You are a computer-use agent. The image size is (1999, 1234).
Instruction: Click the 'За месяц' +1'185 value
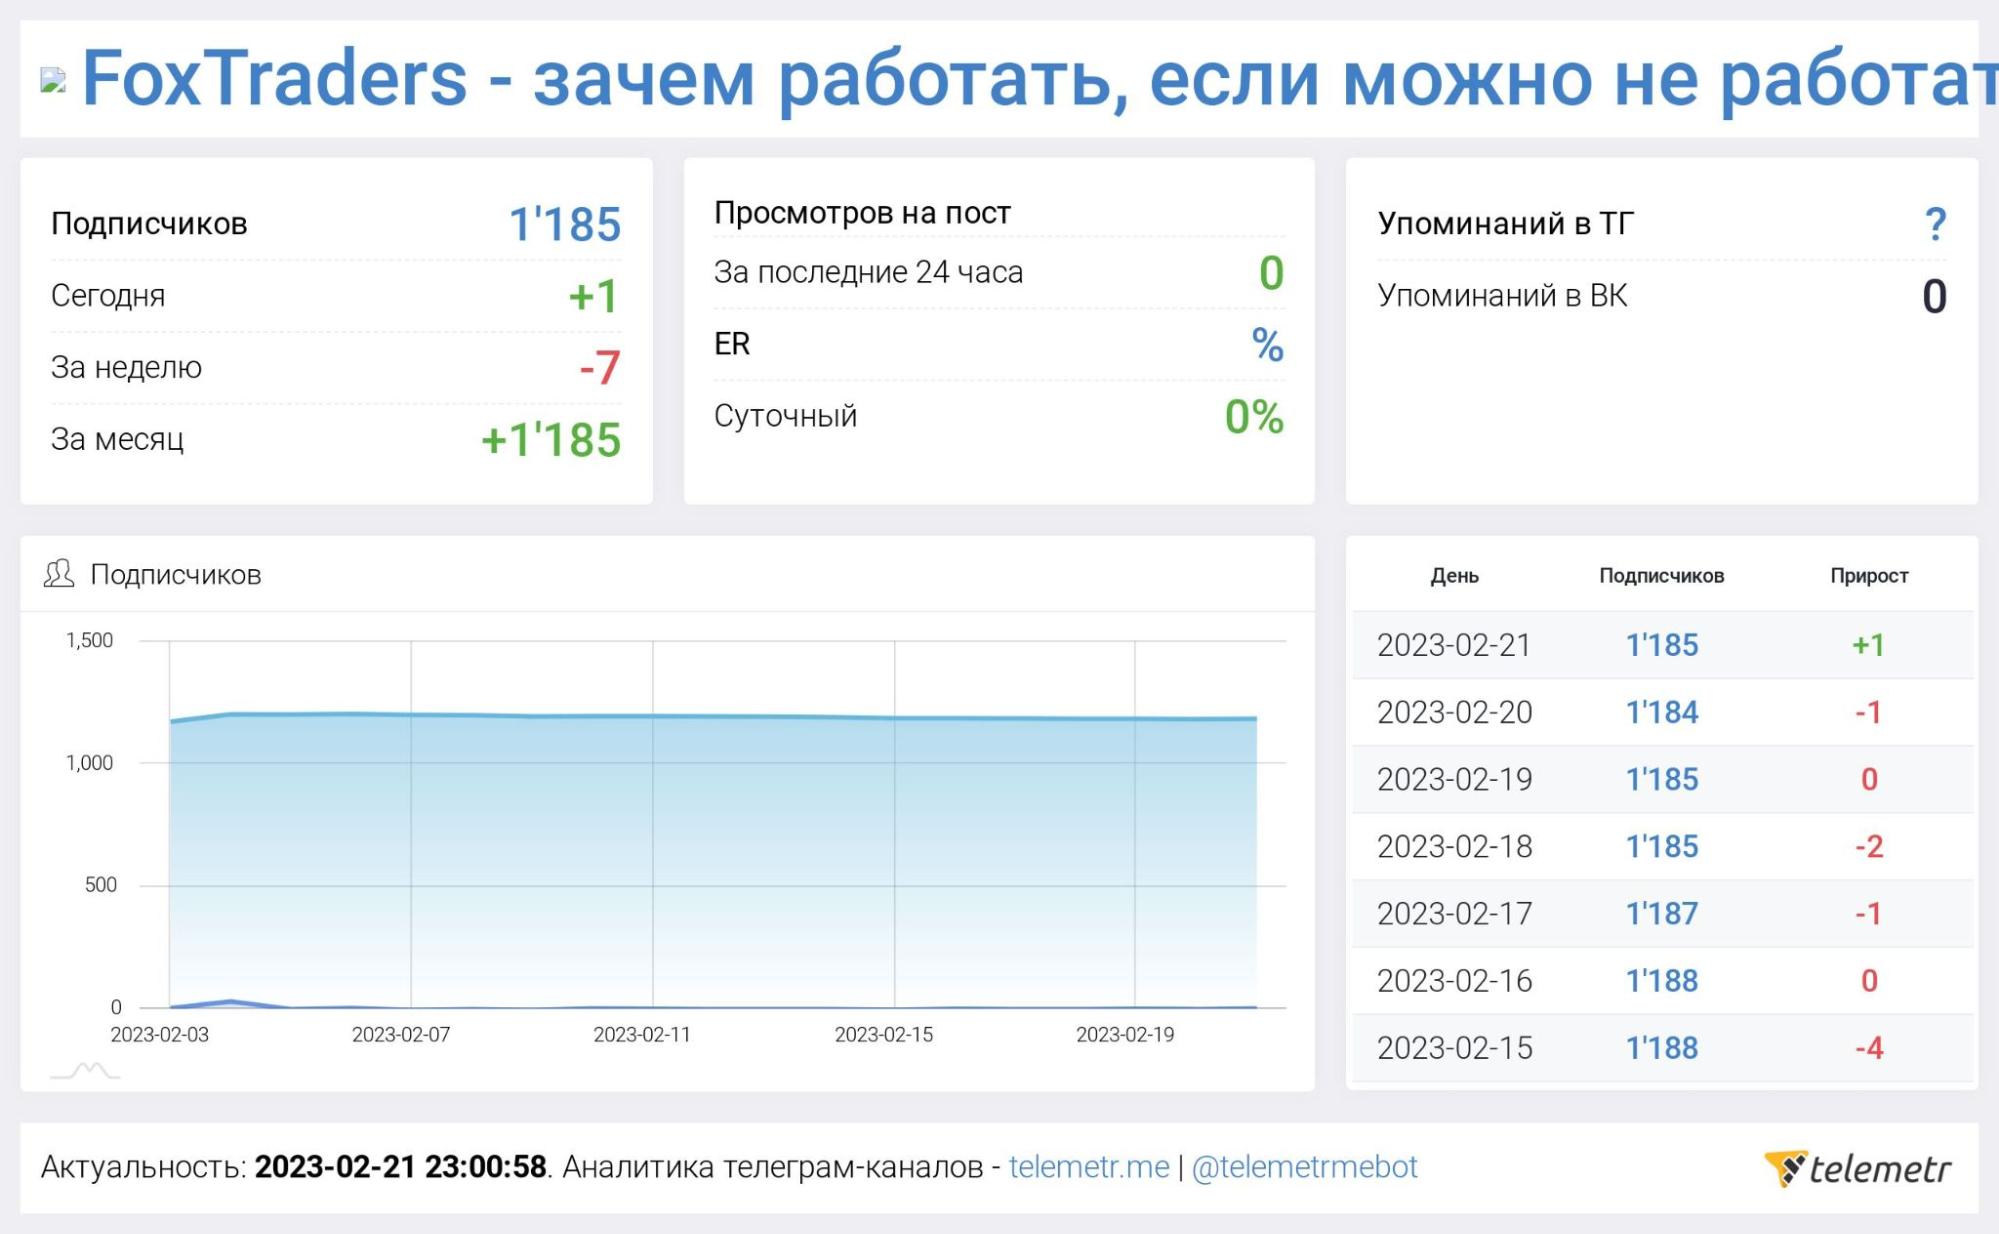[x=551, y=440]
